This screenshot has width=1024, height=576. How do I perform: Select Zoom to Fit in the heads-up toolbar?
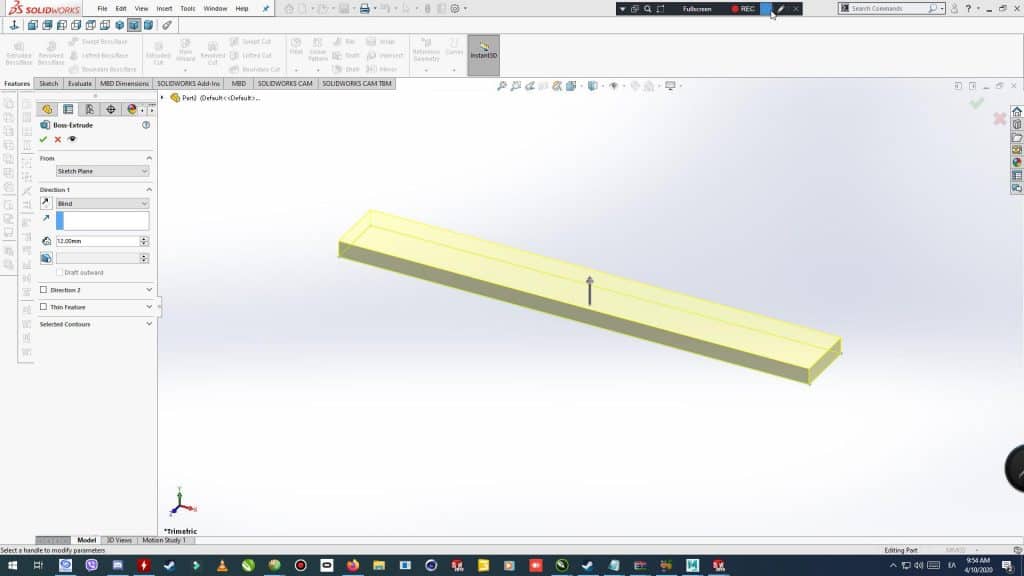pos(503,87)
